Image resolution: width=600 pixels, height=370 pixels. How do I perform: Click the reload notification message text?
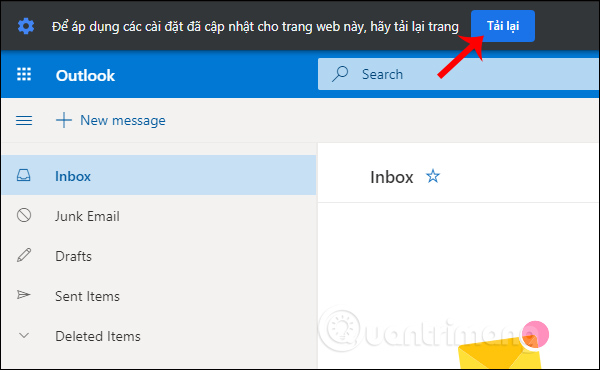(255, 27)
